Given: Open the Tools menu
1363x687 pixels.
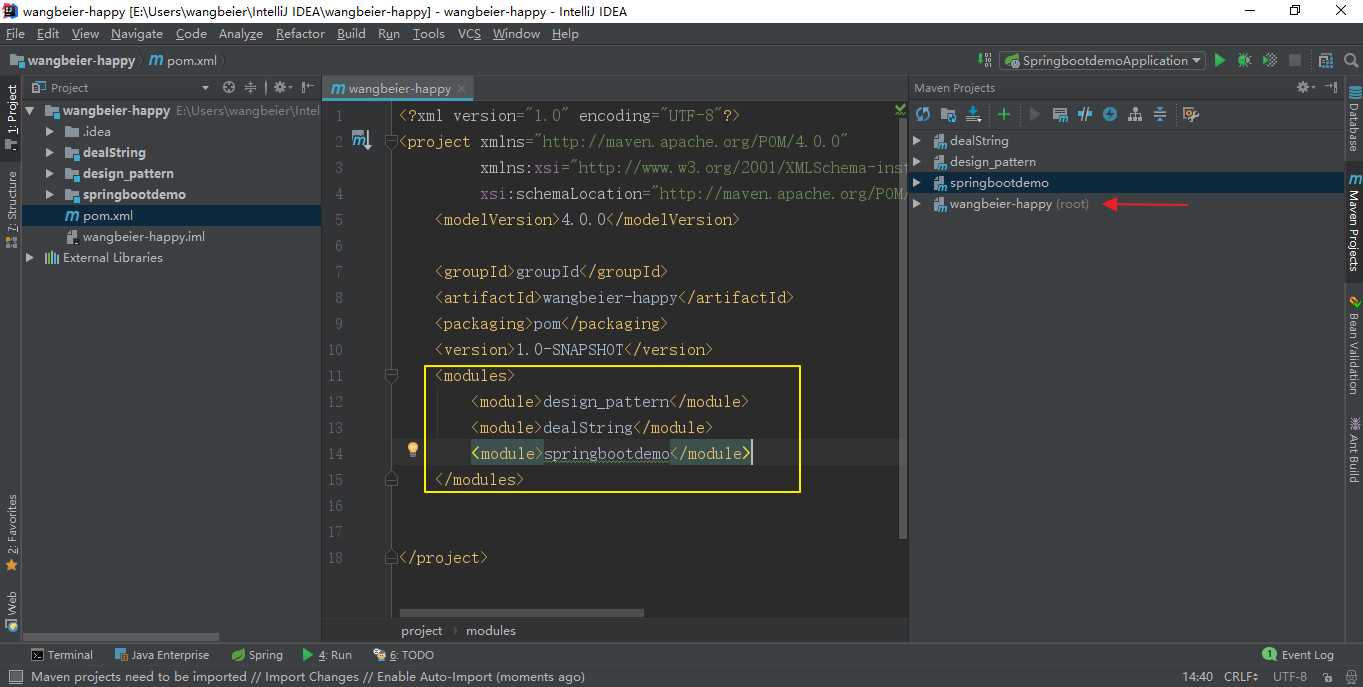Looking at the screenshot, I should pos(428,33).
